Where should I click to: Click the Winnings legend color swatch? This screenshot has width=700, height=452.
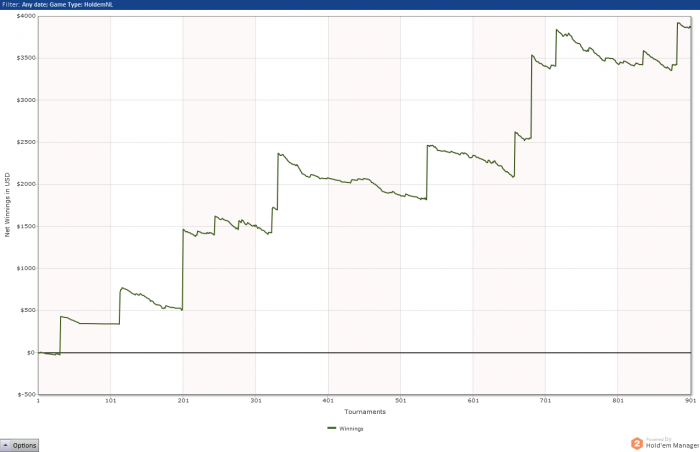tap(332, 428)
